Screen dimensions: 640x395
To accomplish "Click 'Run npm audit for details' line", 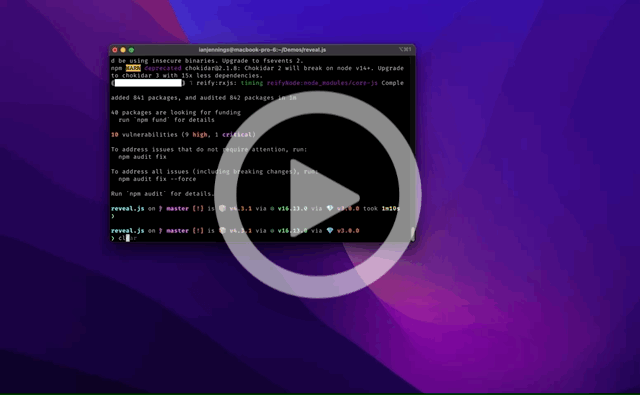I will 162,194.
